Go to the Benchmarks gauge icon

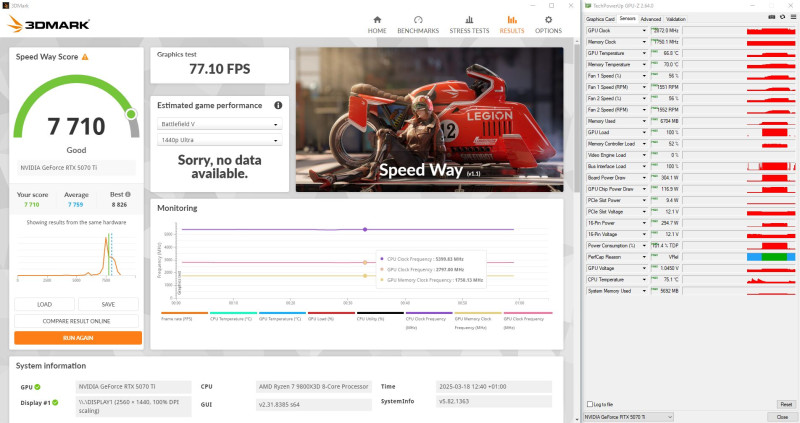coord(418,20)
